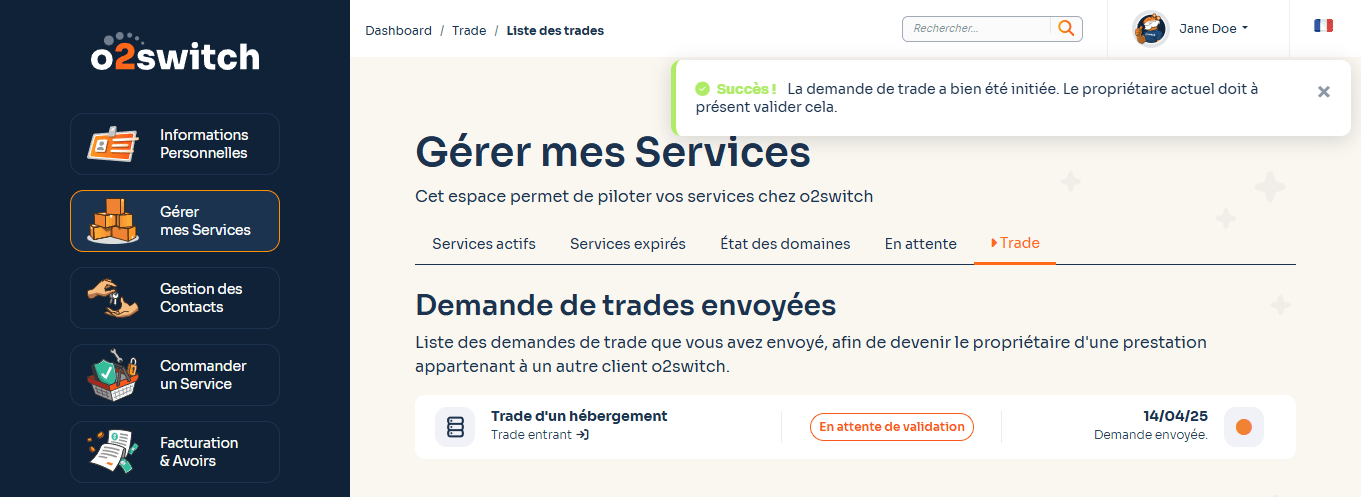1361x497 pixels.
Task: Click the orange dot status button
Action: (1243, 427)
